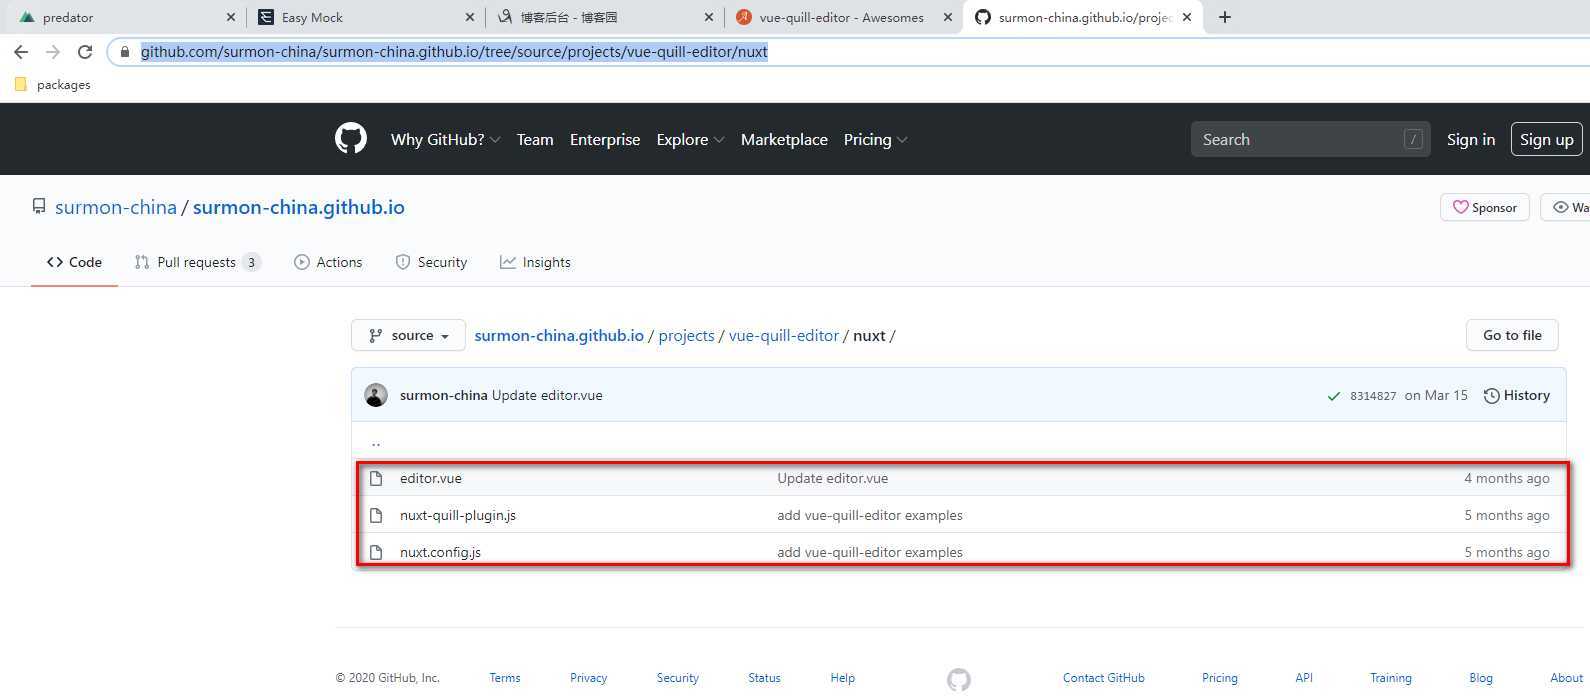Click Privacy in the footer

589,678
